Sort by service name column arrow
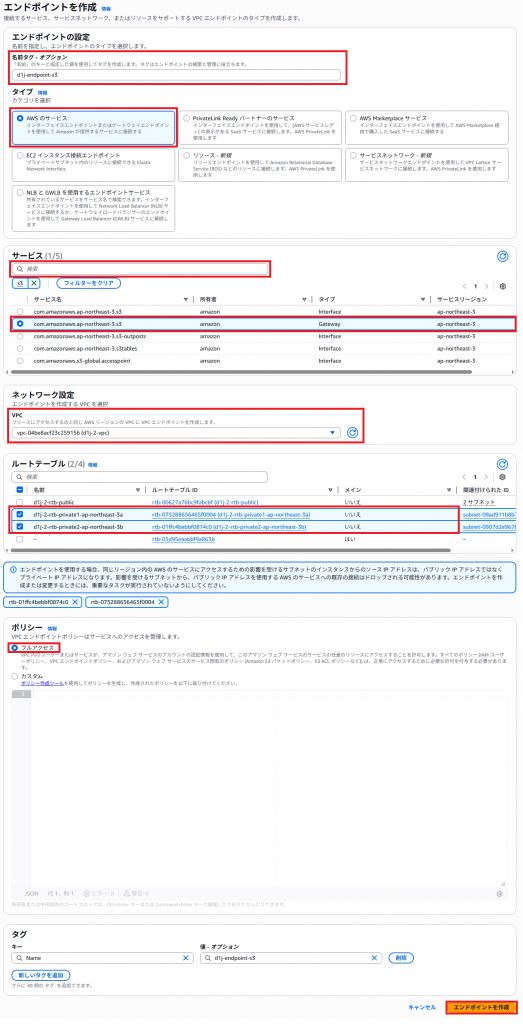The image size is (523, 1024). click(x=186, y=299)
